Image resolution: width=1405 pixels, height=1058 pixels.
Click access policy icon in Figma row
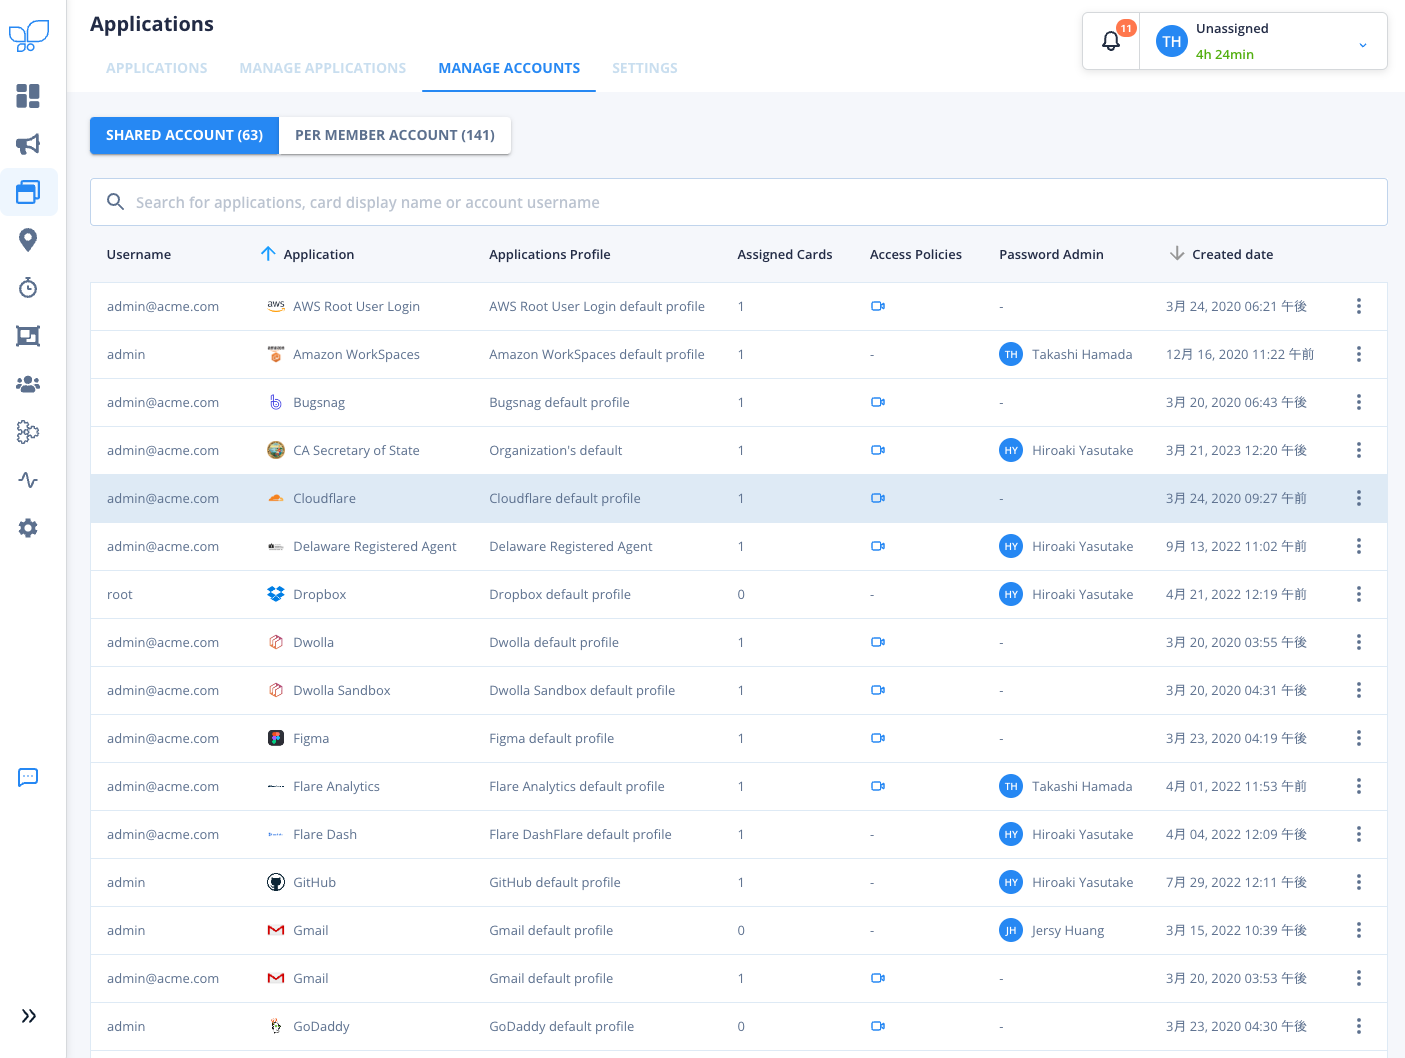point(878,738)
